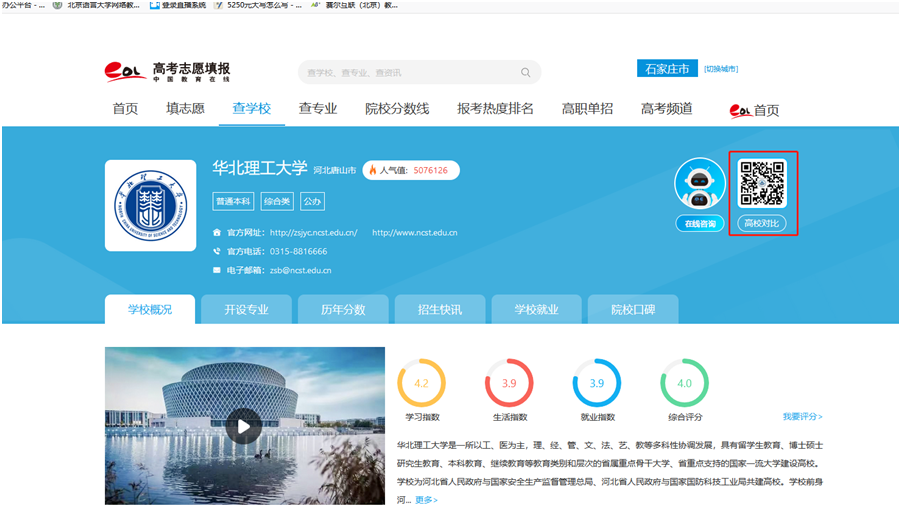Click the 石家庄市 city button
Viewport: 902px width, 512px height.
667,68
